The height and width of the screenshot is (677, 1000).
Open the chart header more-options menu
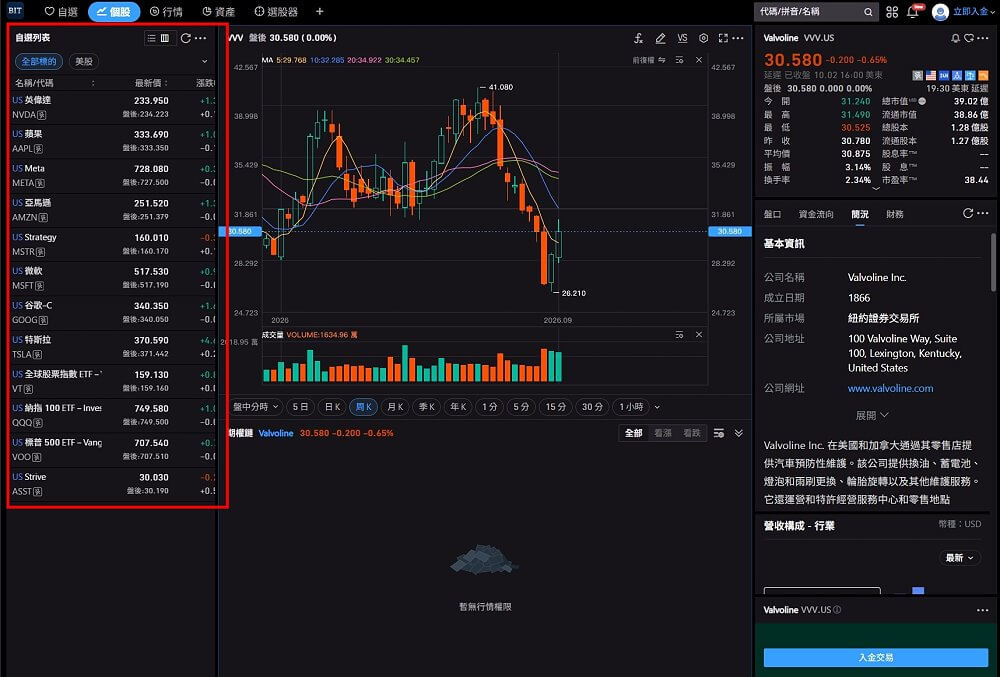click(738, 38)
